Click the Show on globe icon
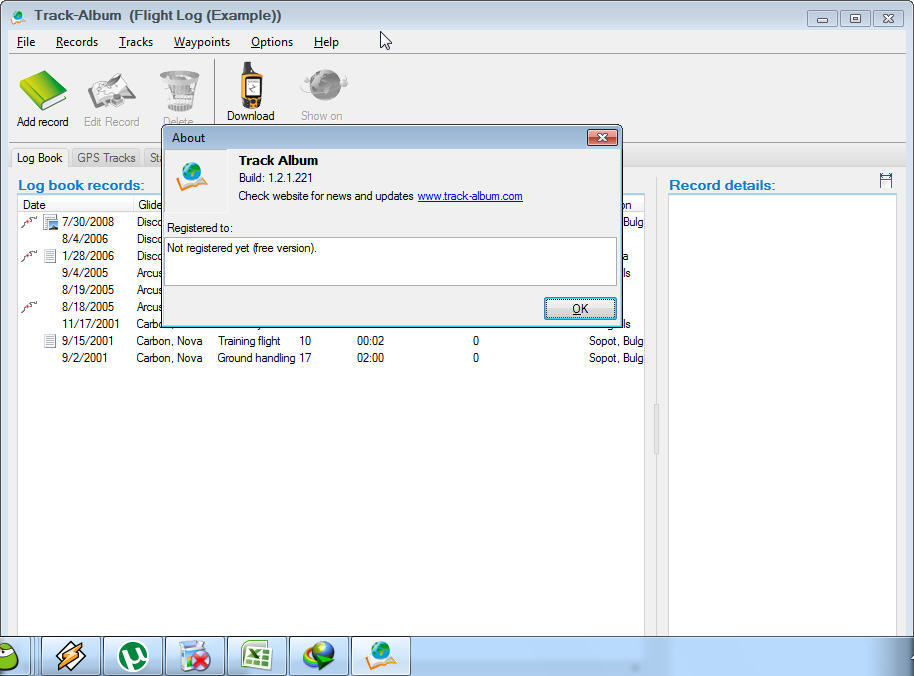 tap(324, 86)
